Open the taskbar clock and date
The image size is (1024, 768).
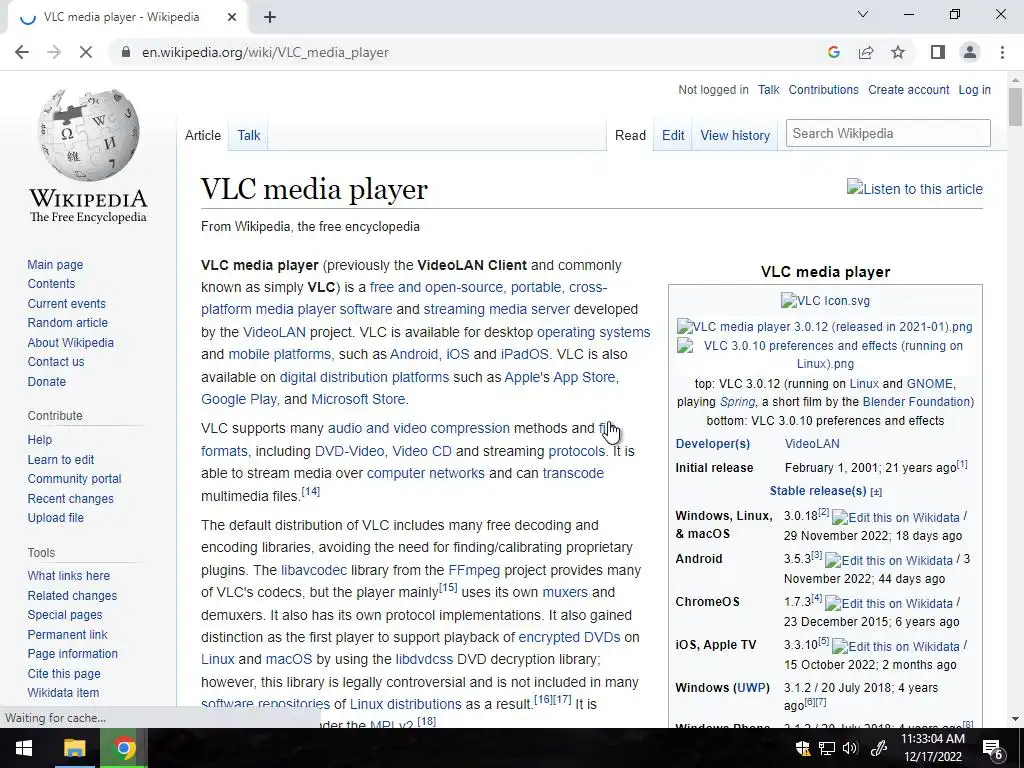pos(933,748)
